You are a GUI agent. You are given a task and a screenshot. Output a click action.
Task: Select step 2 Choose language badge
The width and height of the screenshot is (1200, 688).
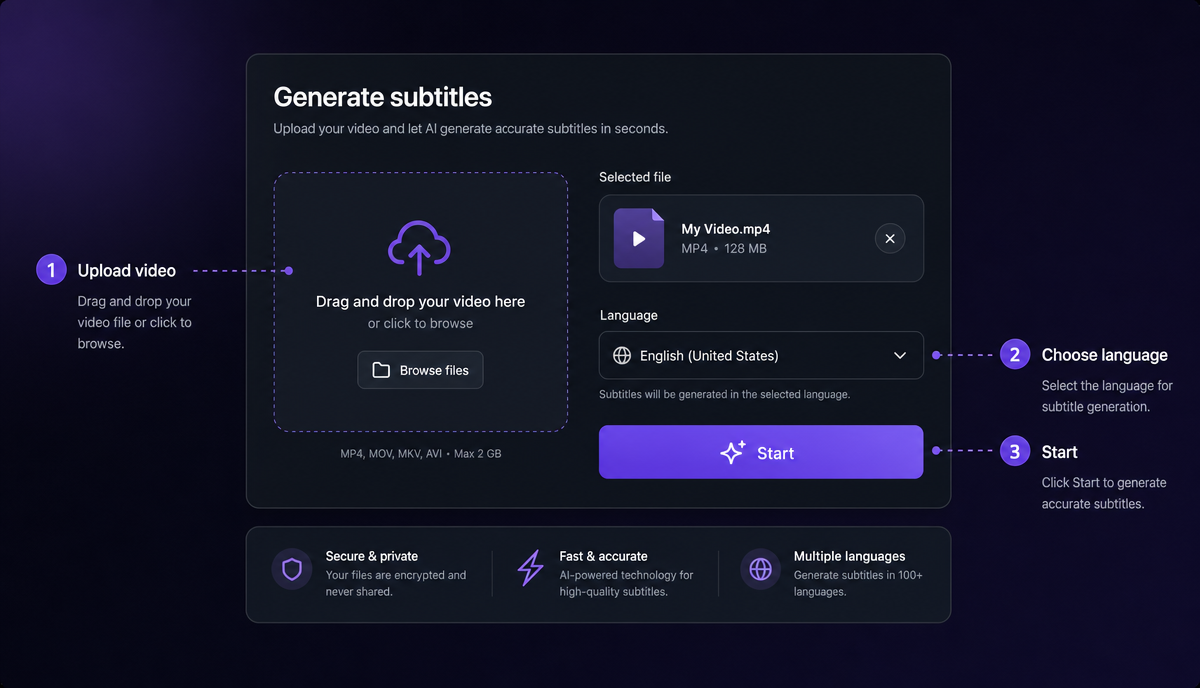tap(1015, 354)
